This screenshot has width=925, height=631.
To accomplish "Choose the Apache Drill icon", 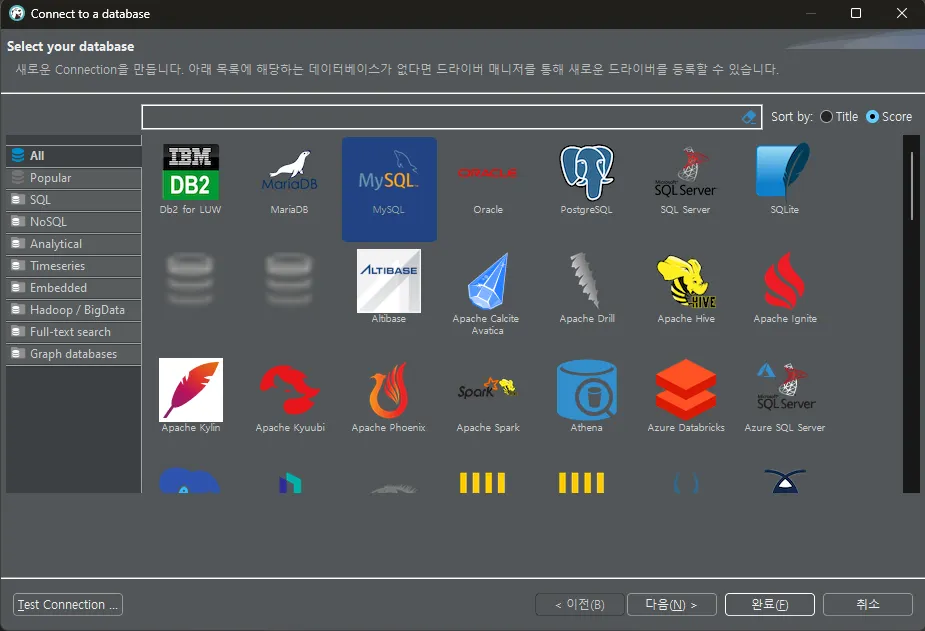I will 586,288.
